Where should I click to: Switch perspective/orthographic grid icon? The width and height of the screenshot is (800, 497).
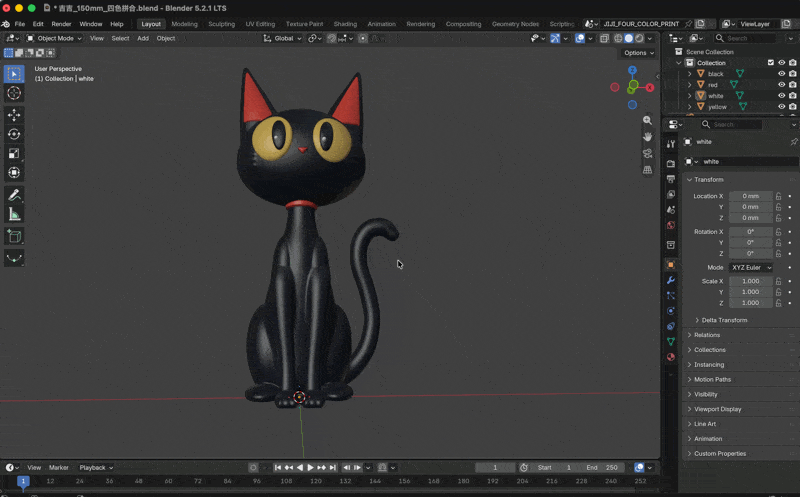coord(647,169)
